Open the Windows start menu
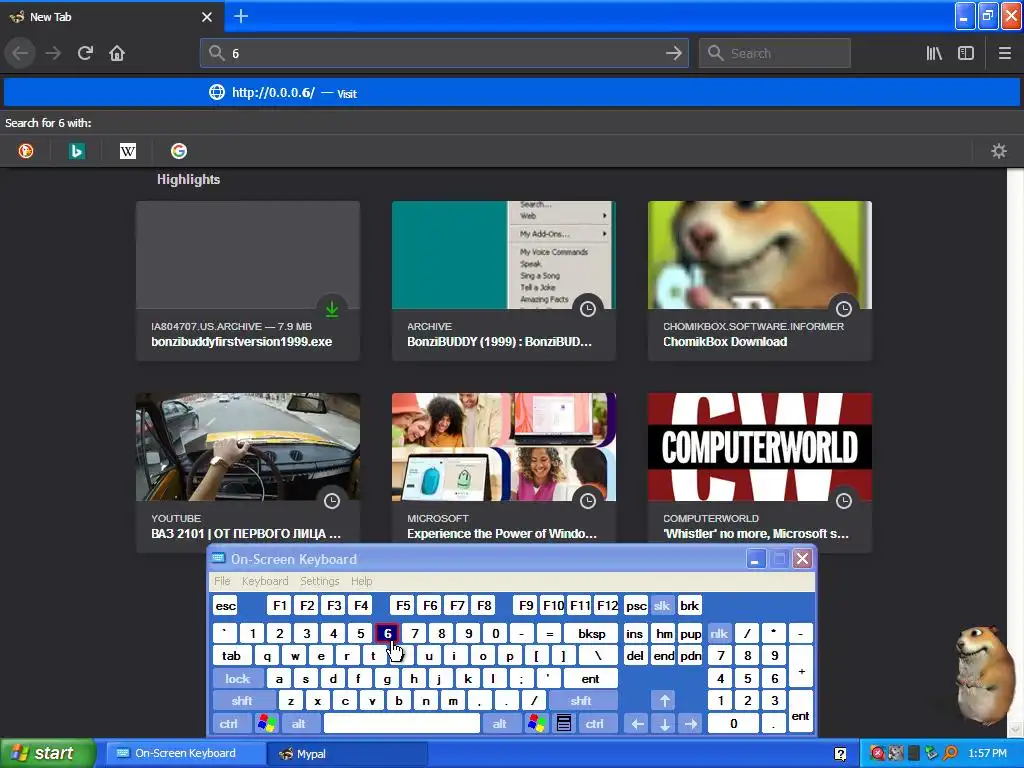Viewport: 1024px width, 768px height. [47, 754]
